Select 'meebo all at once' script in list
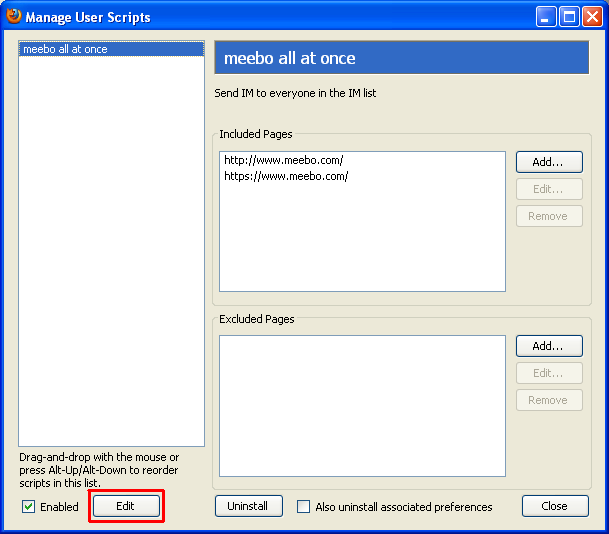The image size is (609, 534). [111, 49]
